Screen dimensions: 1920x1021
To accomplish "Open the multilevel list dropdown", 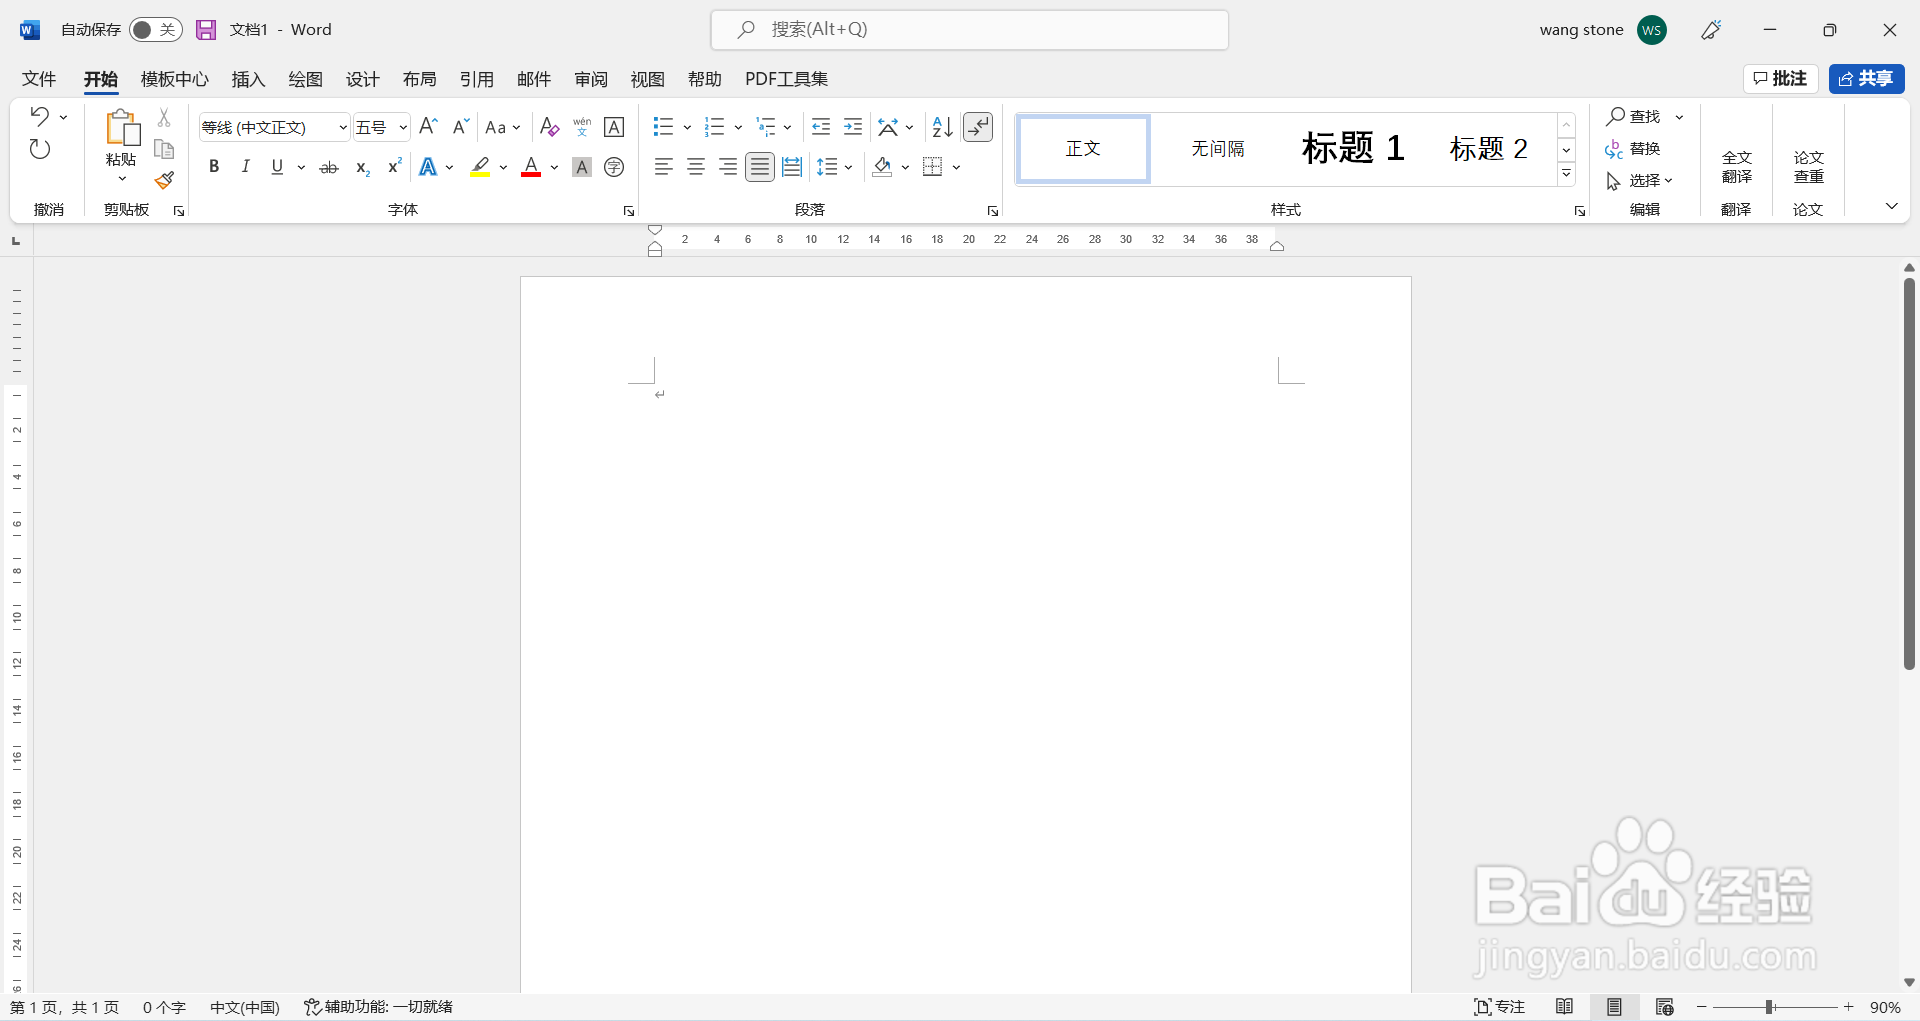I will coord(788,127).
